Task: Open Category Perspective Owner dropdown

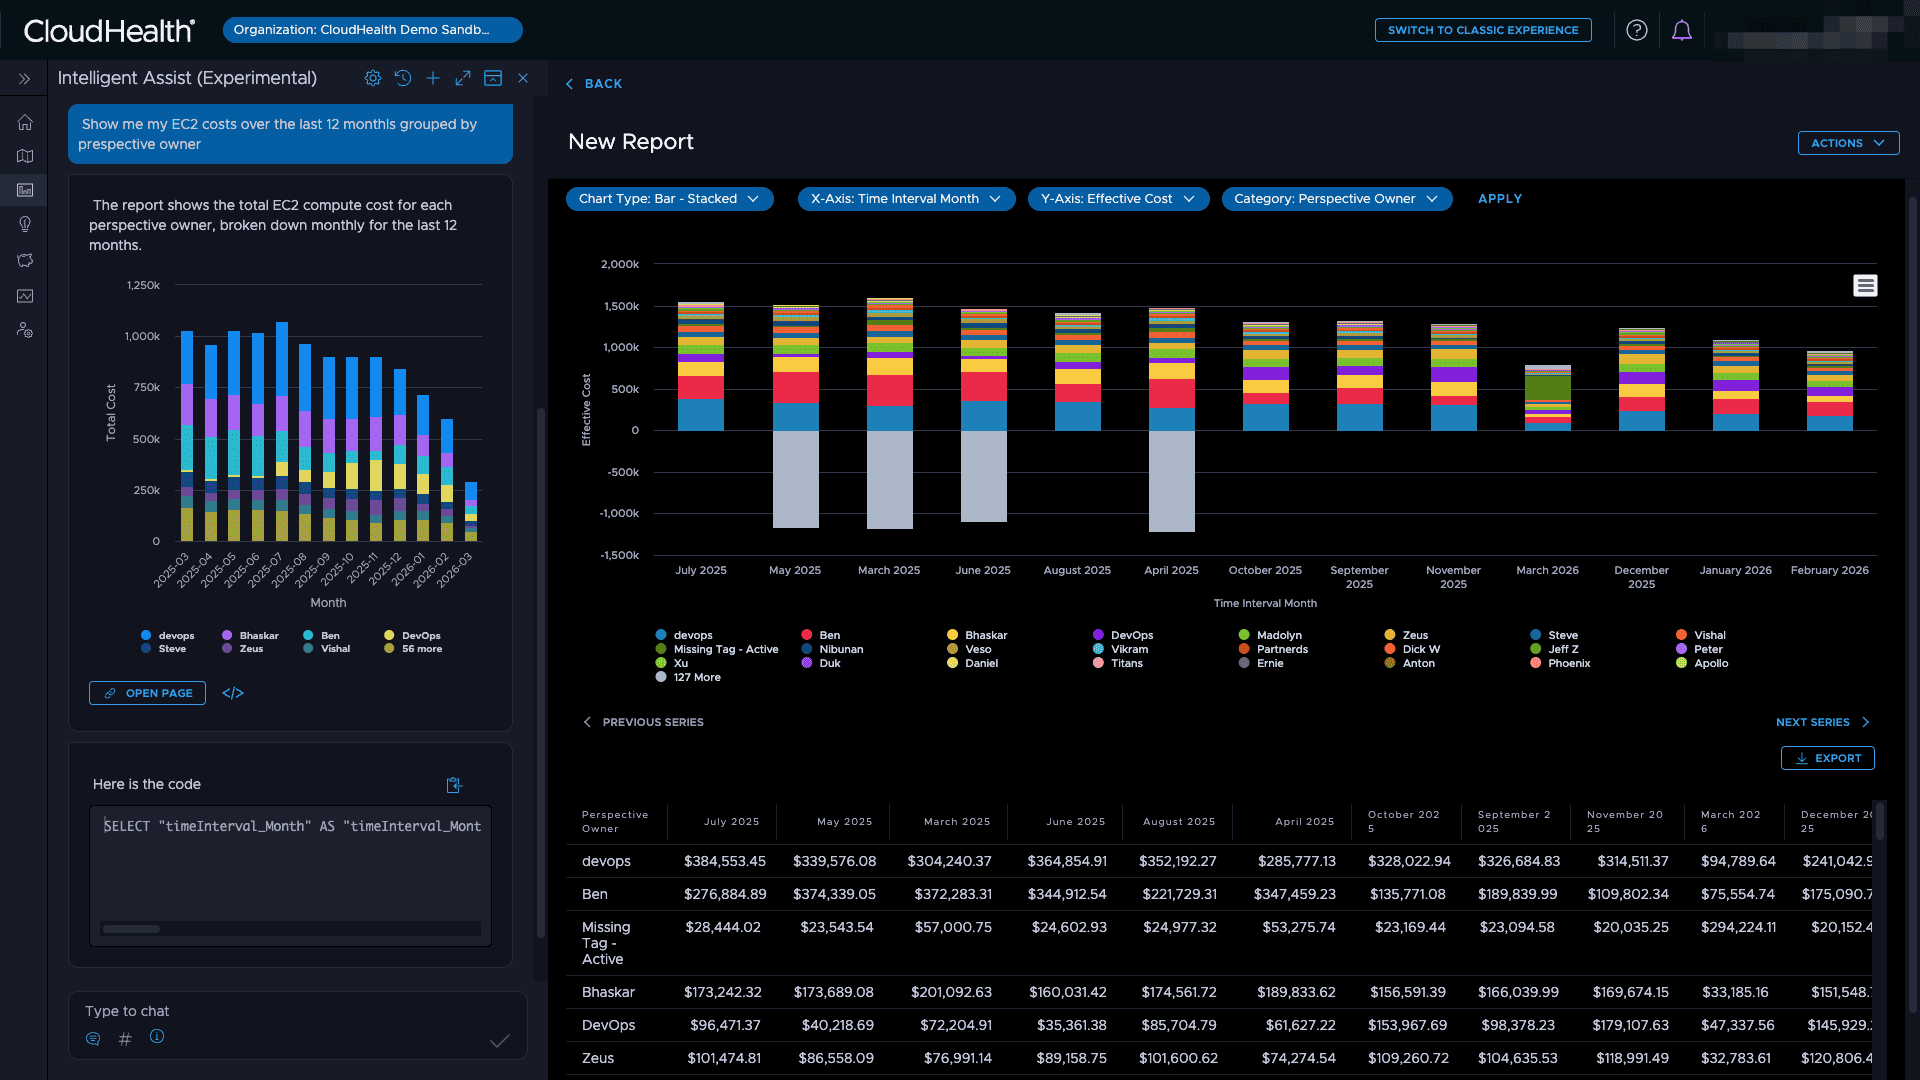Action: tap(1337, 199)
